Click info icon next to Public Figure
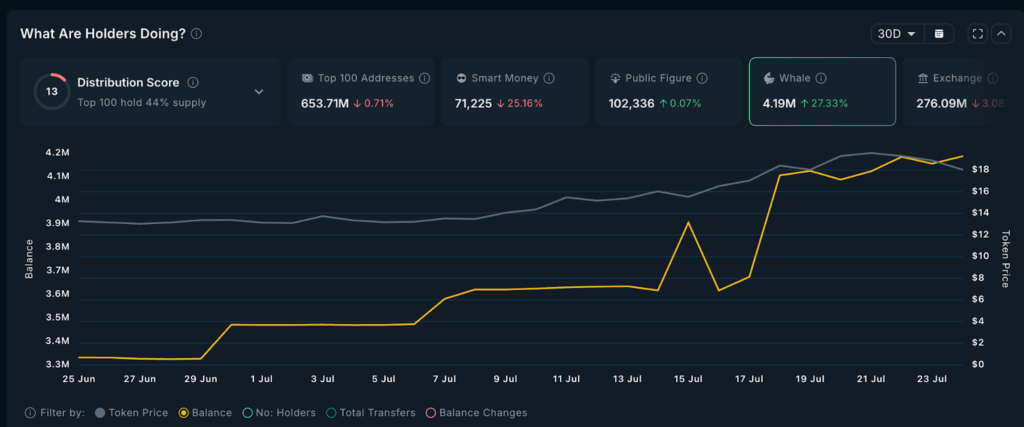This screenshot has height=427, width=1024. (702, 78)
